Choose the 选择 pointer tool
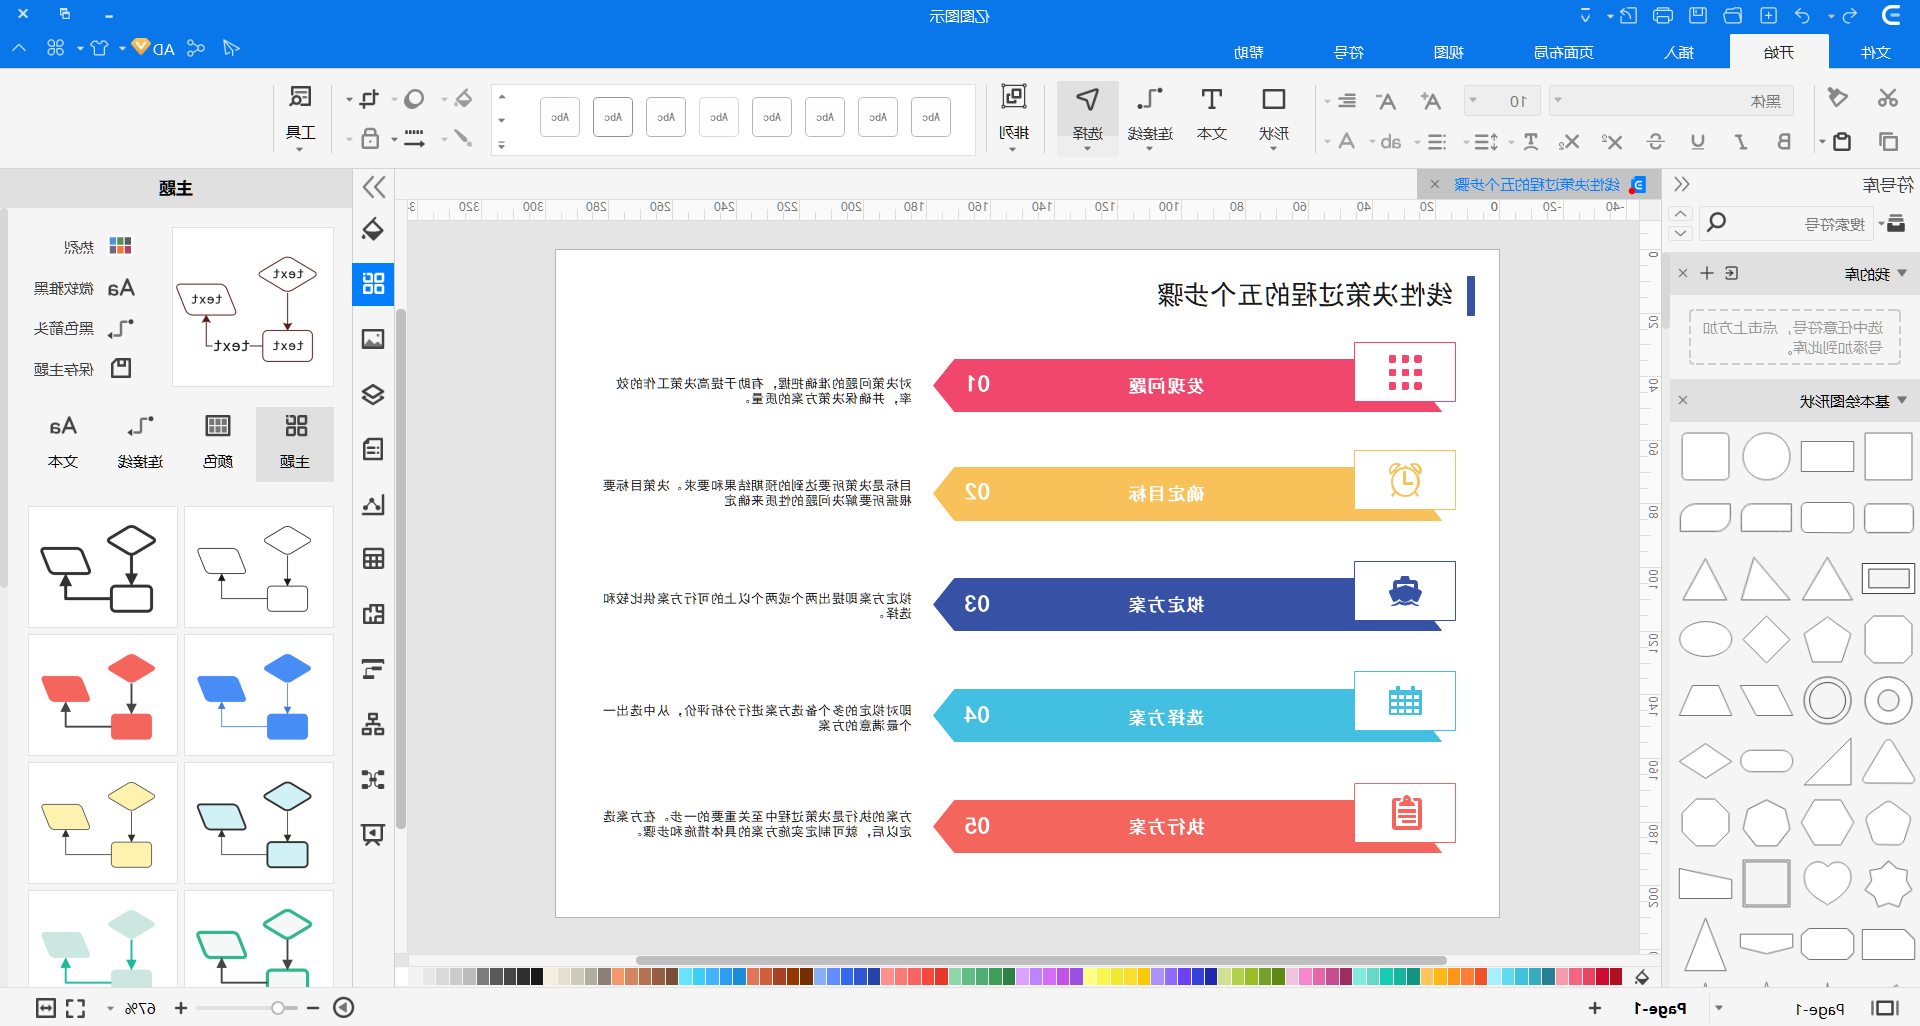Screen dimensions: 1920x1026 point(1087,116)
